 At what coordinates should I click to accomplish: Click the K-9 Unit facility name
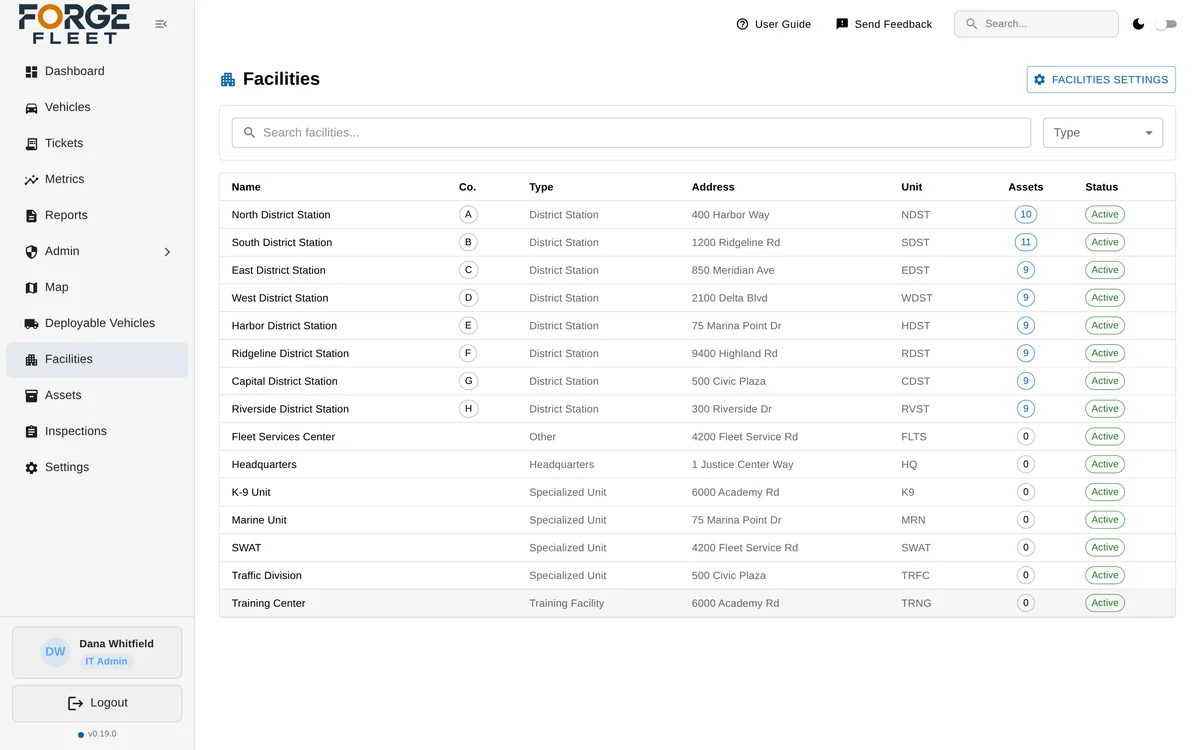(251, 492)
